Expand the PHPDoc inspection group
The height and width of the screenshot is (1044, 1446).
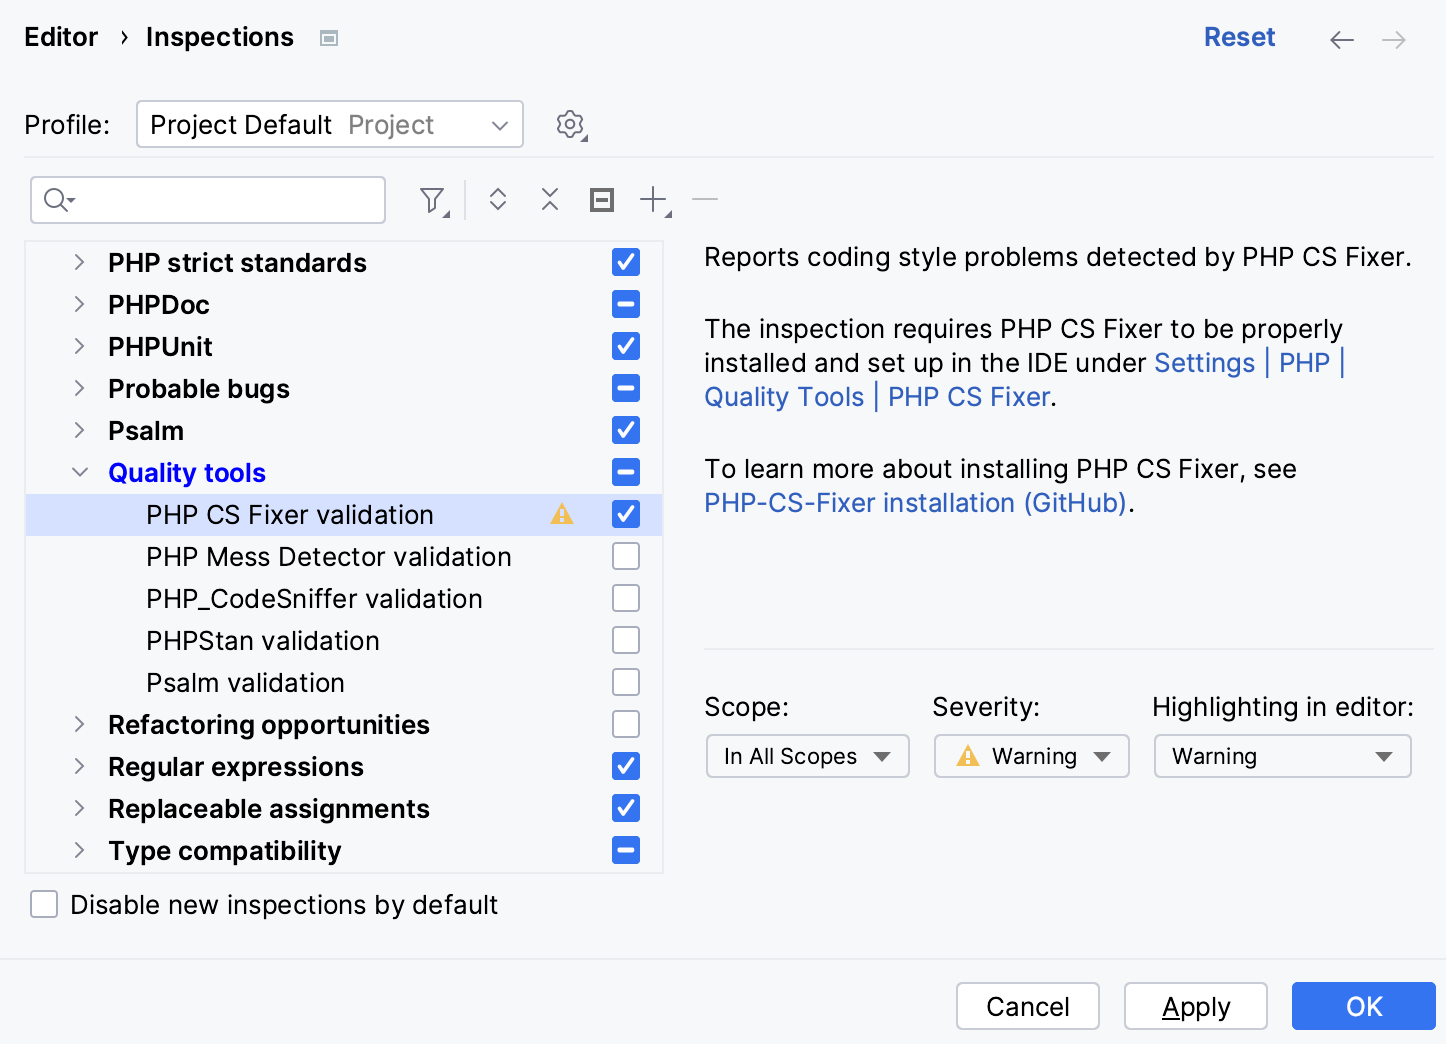80,304
